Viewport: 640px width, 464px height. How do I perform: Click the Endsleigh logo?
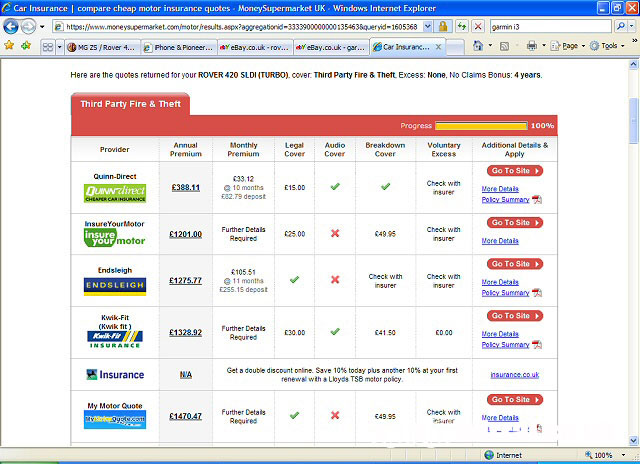point(115,286)
